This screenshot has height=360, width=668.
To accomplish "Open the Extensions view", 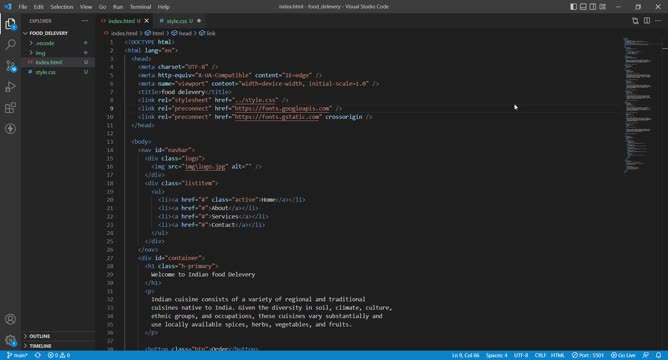I will [10, 107].
